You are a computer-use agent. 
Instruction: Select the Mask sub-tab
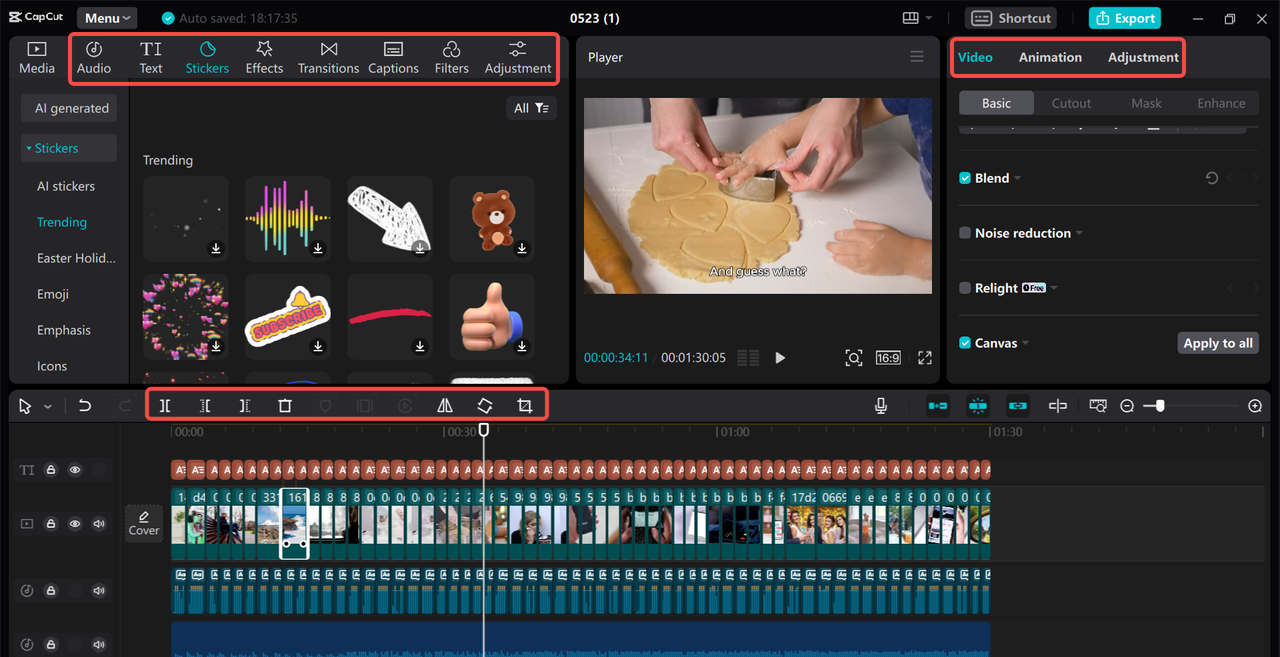(x=1146, y=103)
